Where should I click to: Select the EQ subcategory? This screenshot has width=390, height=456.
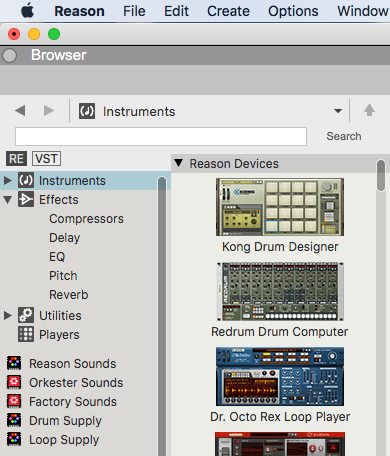tap(57, 257)
